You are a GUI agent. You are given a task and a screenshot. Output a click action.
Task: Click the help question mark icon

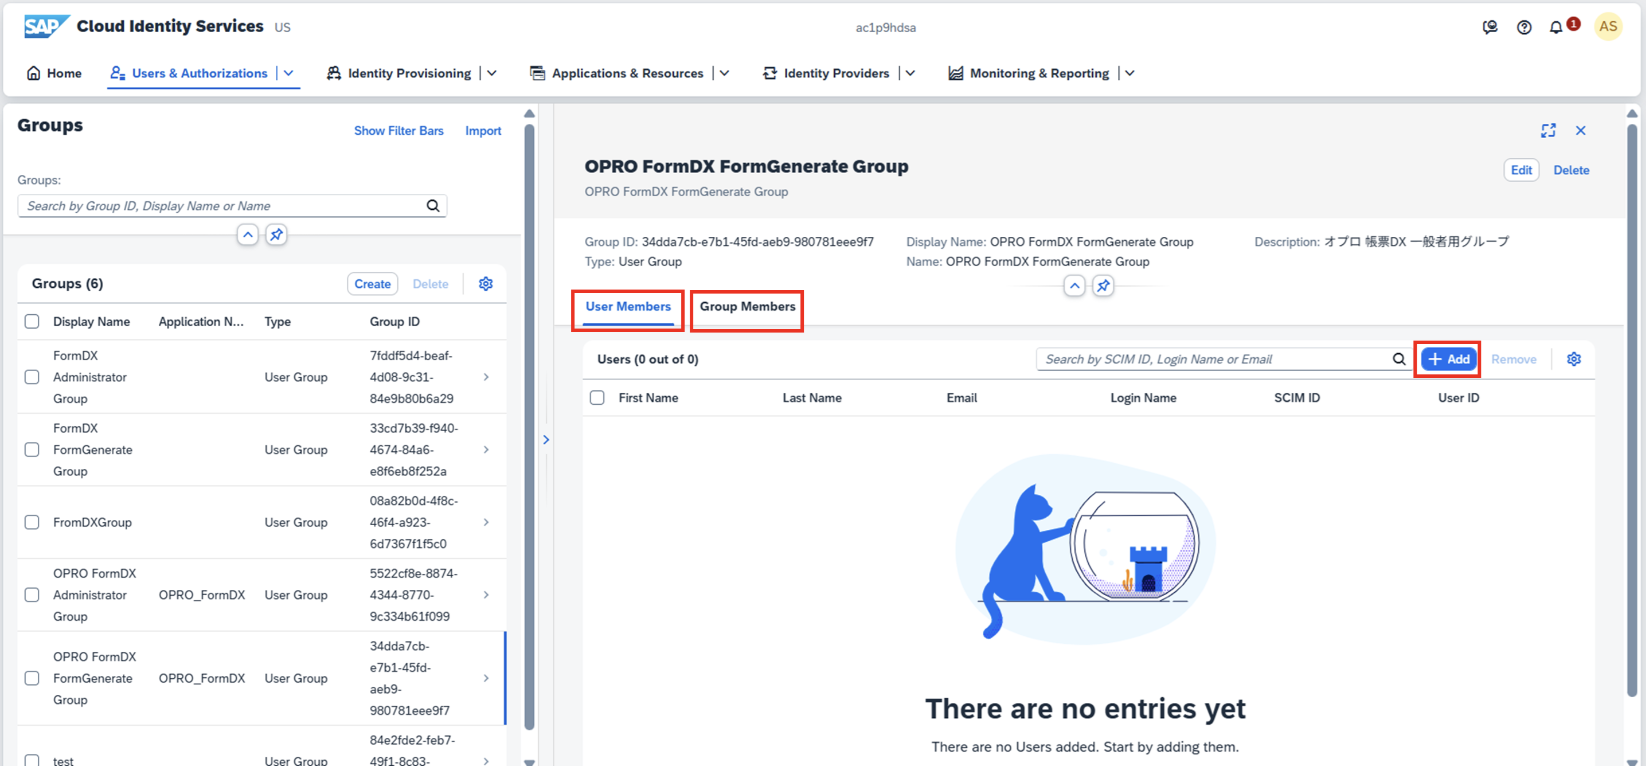pos(1524,27)
